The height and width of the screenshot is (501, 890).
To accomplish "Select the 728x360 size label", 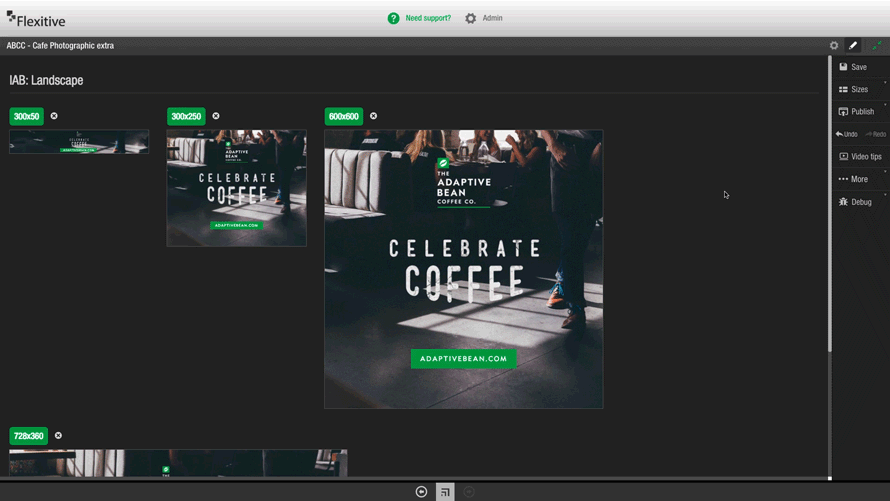I will click(x=28, y=436).
